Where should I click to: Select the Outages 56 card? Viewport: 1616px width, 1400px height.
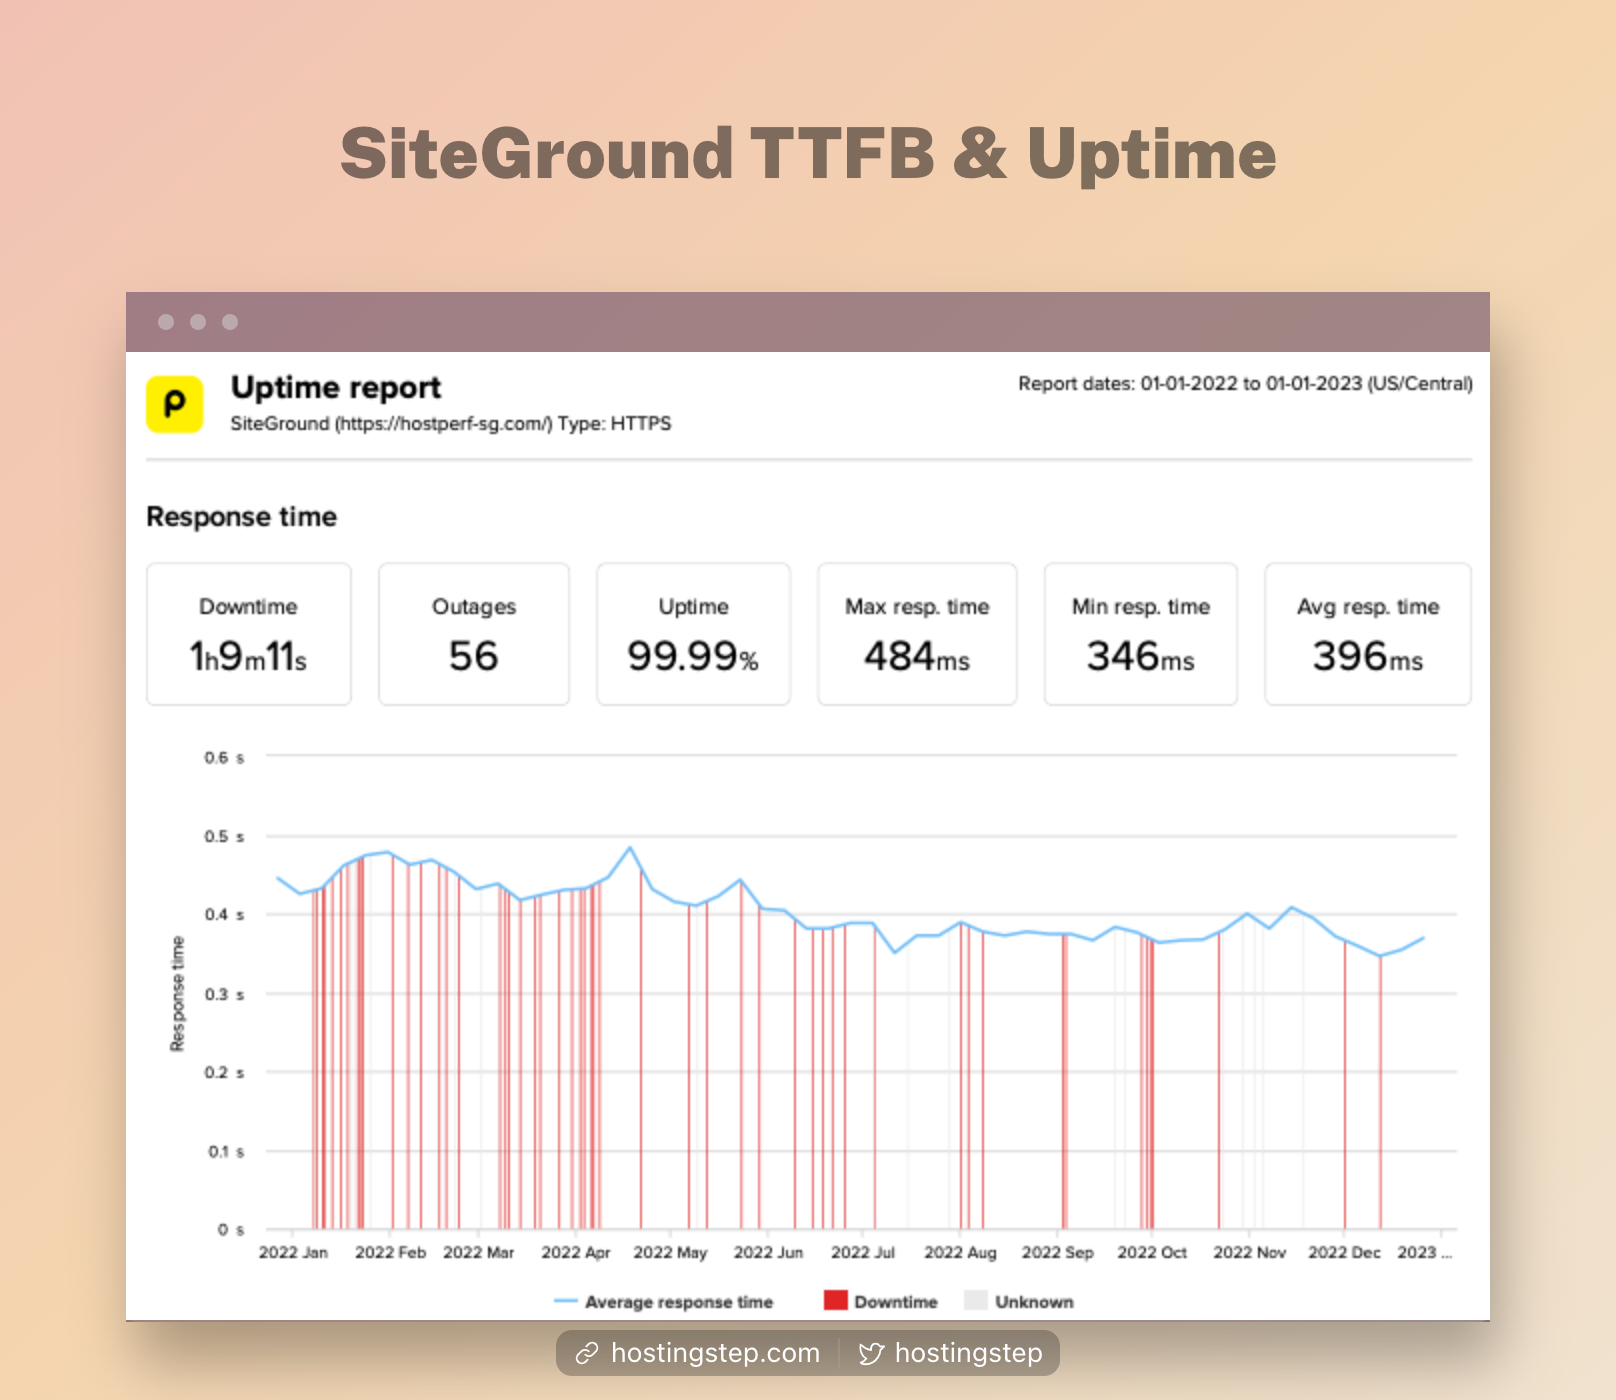click(x=474, y=634)
